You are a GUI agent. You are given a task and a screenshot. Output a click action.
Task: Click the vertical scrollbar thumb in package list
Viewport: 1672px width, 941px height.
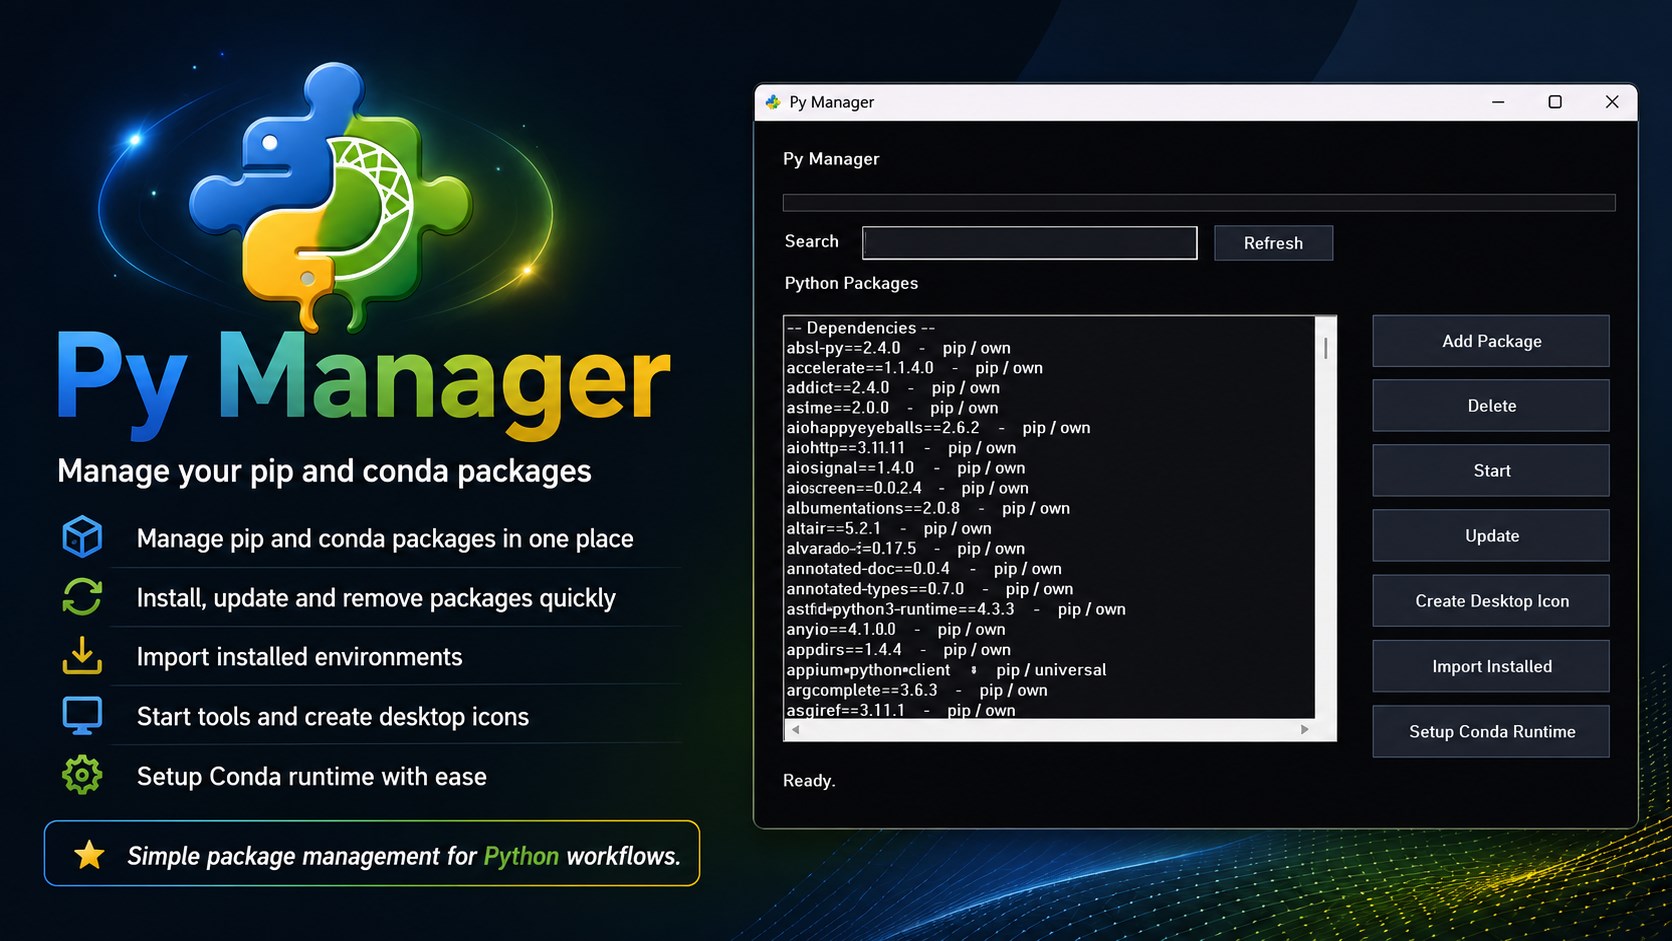click(1326, 348)
